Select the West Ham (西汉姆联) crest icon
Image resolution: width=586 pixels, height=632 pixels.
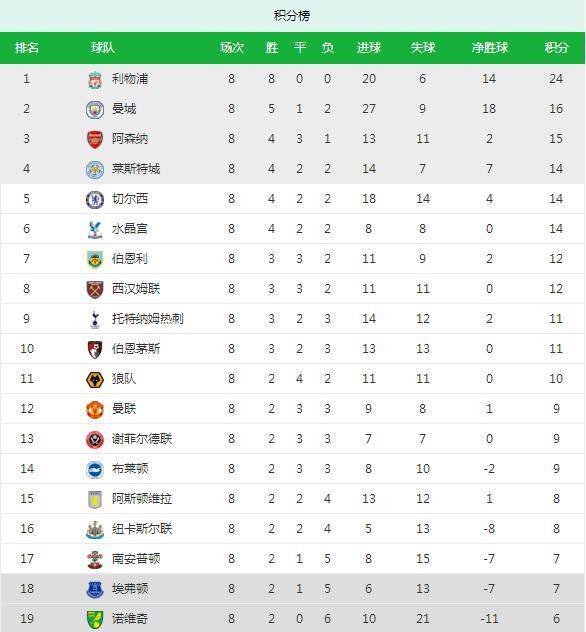coord(95,289)
